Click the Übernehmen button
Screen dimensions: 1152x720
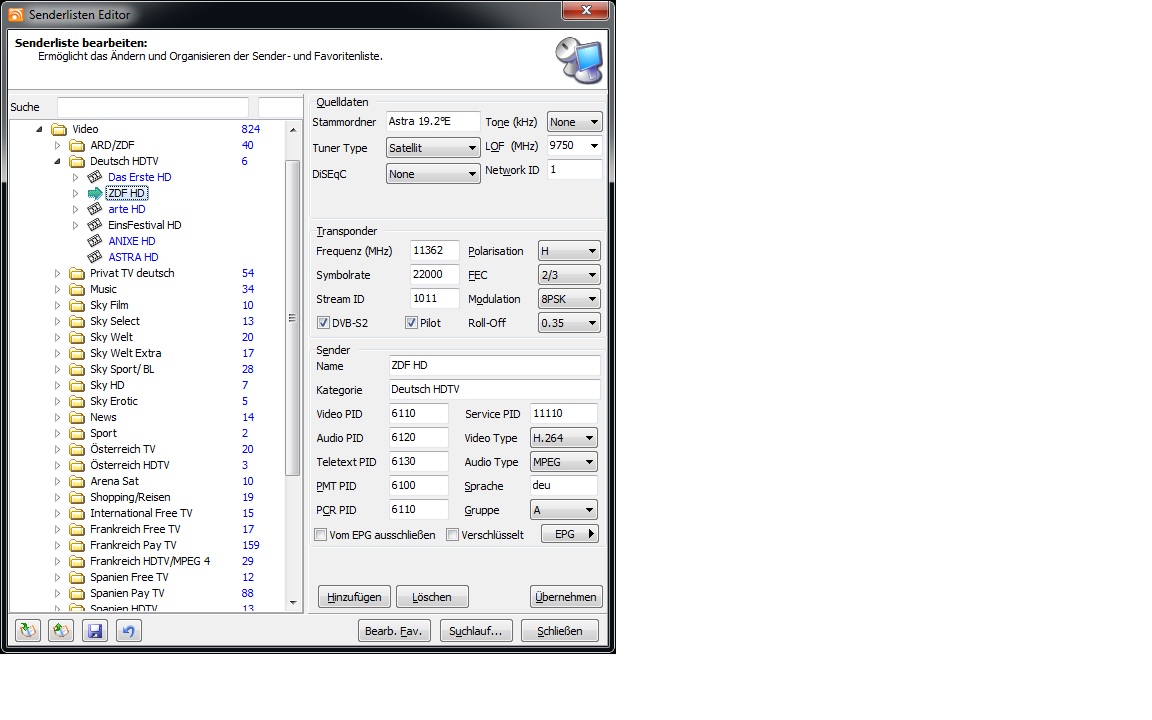[566, 597]
